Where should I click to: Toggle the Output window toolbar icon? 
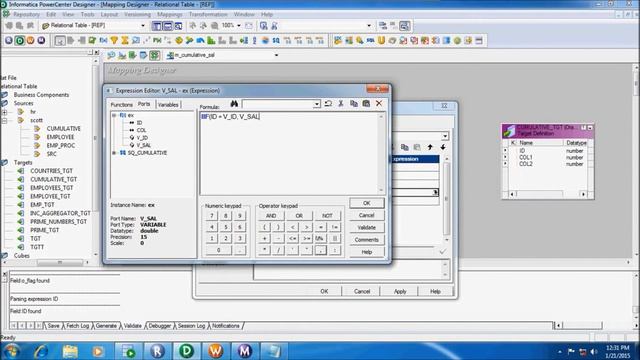click(x=168, y=26)
